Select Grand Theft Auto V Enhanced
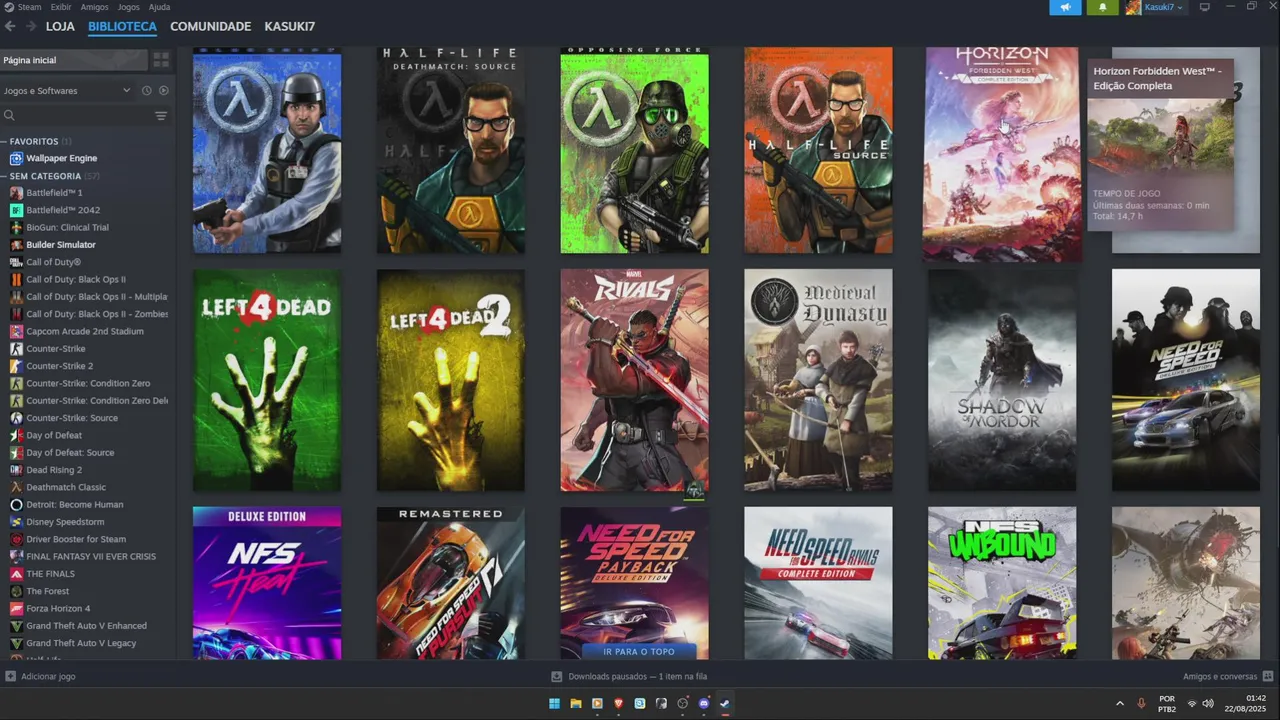 86,626
